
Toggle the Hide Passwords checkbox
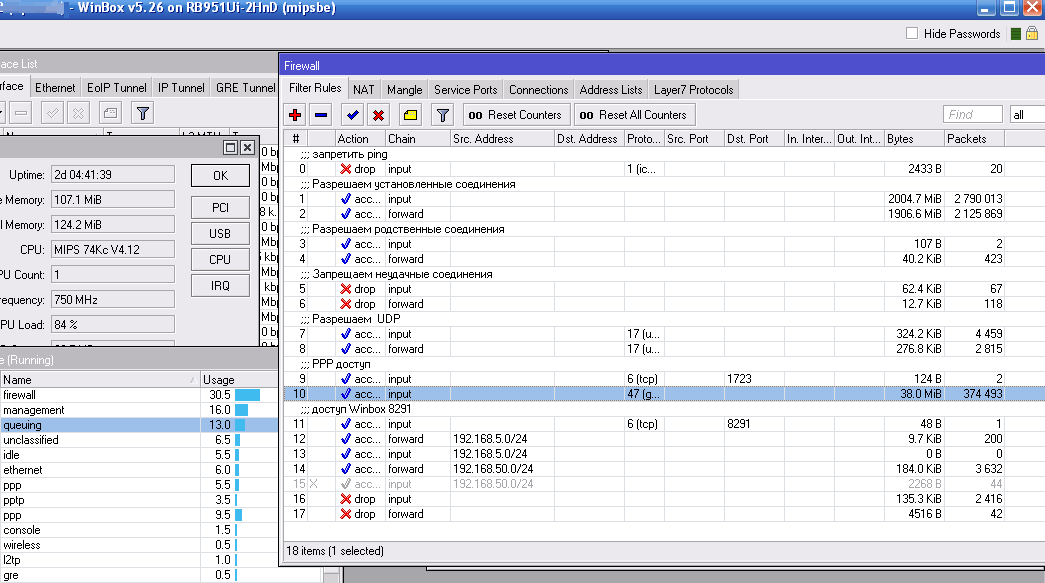pyautogui.click(x=912, y=33)
